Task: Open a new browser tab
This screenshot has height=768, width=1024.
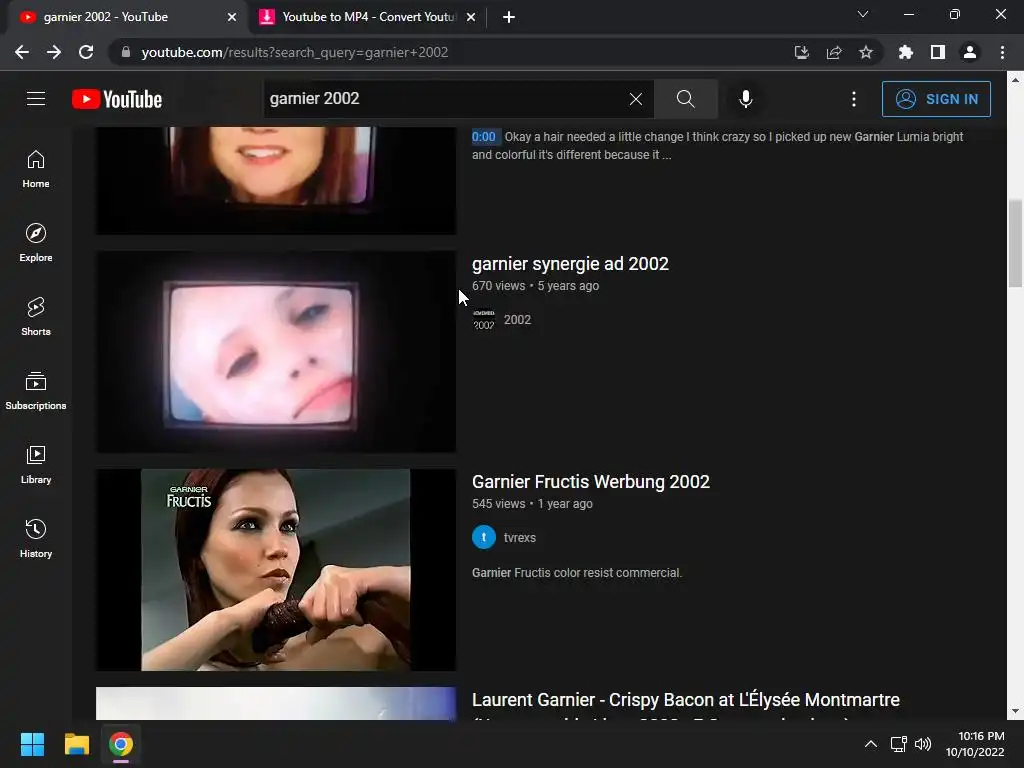Action: 509,17
